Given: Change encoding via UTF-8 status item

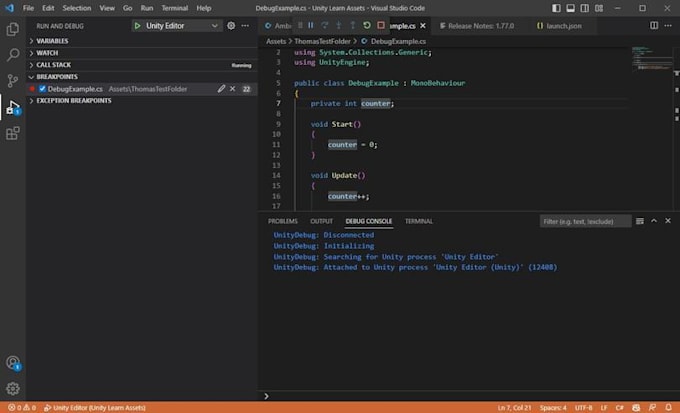Looking at the screenshot, I should coord(583,408).
